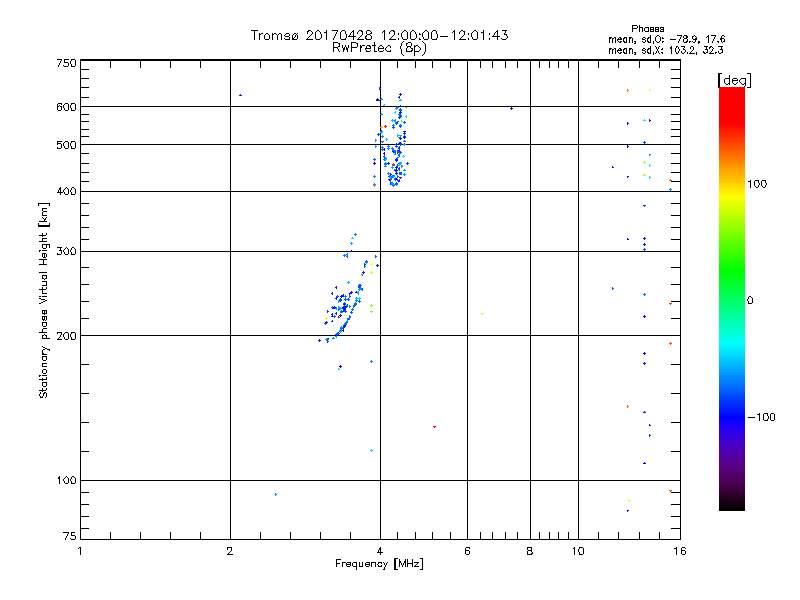Viewport: 800px width, 600px height.
Task: Click the isolated yellow data point past 6 MHz
Action: [x=482, y=314]
